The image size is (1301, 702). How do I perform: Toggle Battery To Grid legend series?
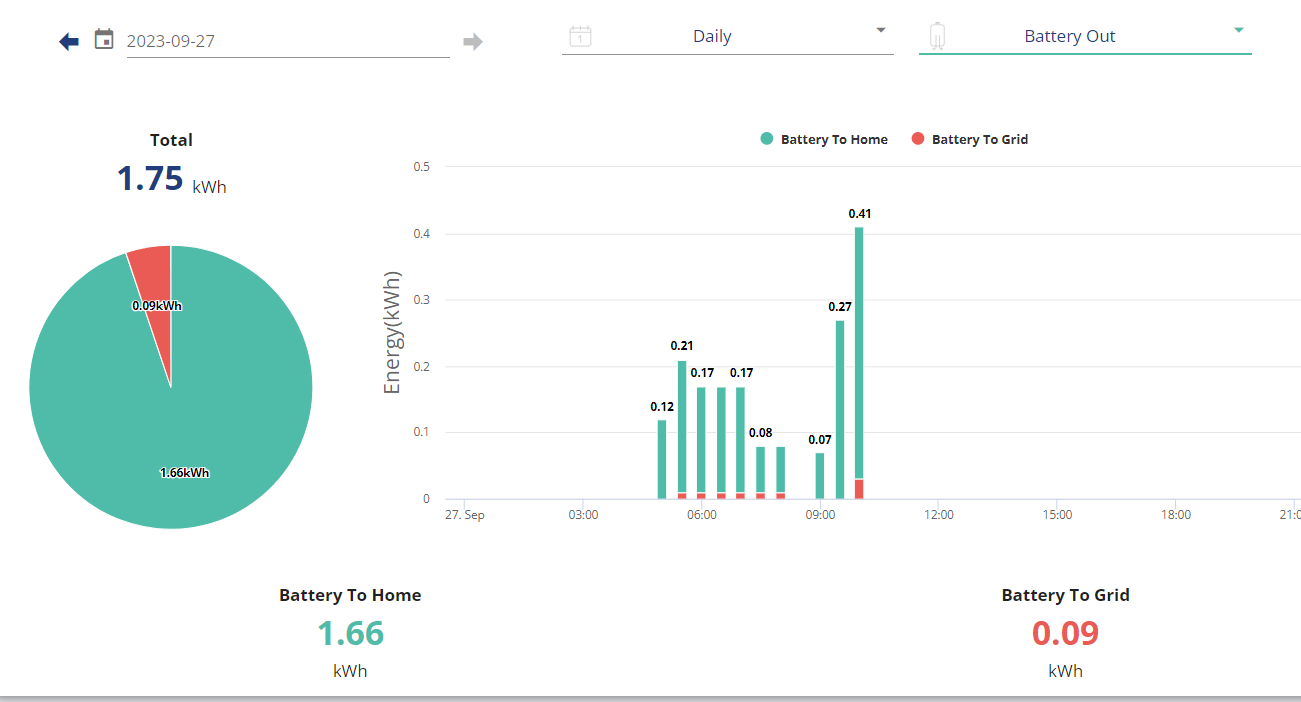click(x=970, y=139)
